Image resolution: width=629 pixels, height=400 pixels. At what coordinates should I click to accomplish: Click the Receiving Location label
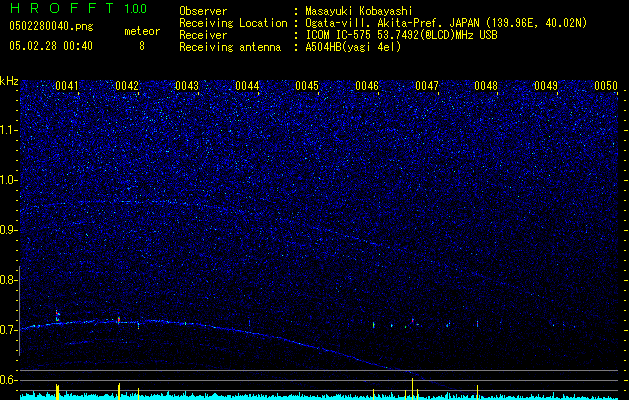tap(233, 23)
